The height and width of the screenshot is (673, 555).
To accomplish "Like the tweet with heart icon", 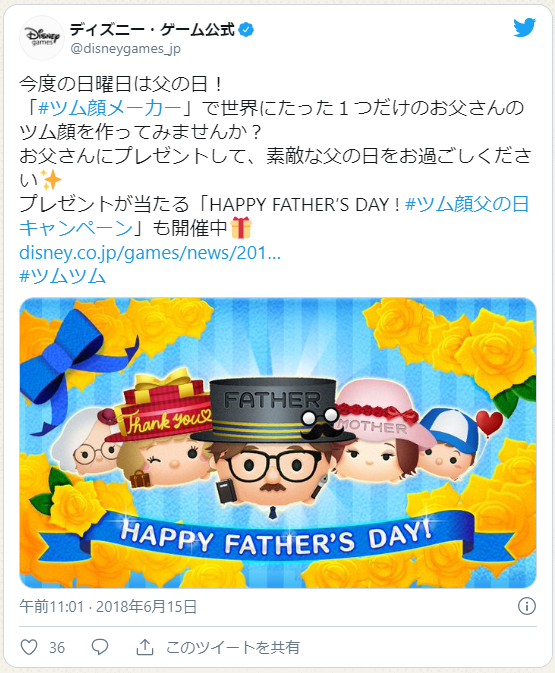I will [29, 647].
